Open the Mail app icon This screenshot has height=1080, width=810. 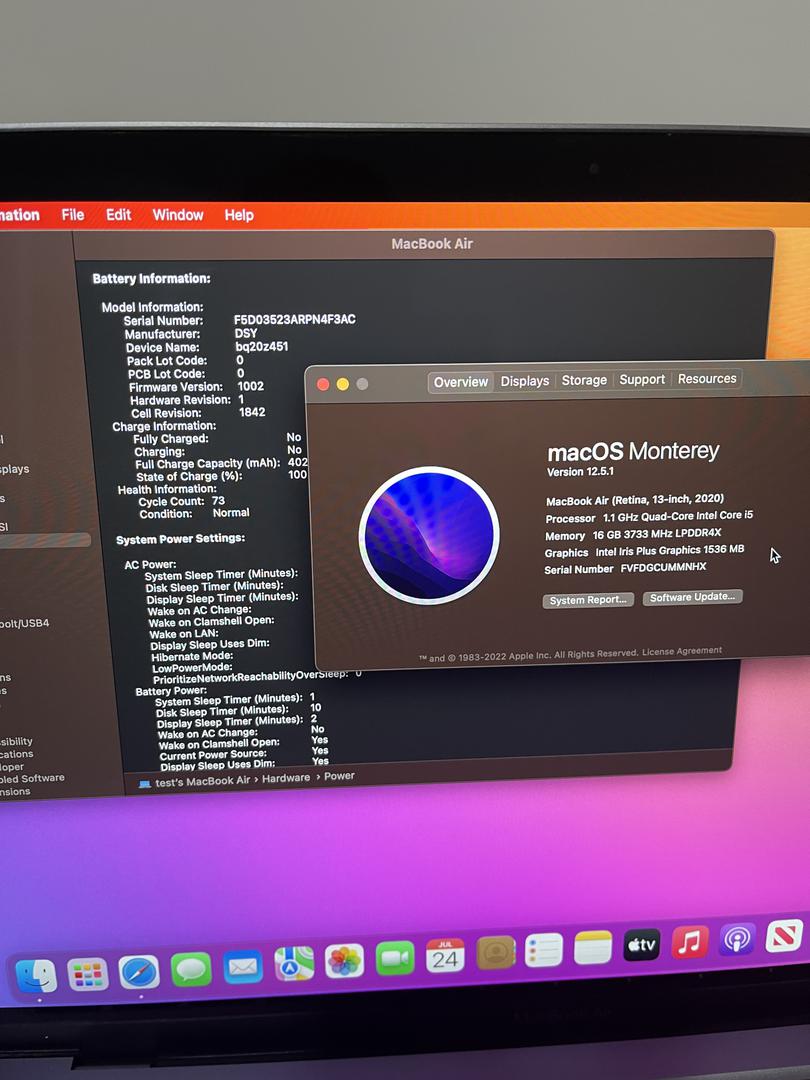tap(242, 966)
